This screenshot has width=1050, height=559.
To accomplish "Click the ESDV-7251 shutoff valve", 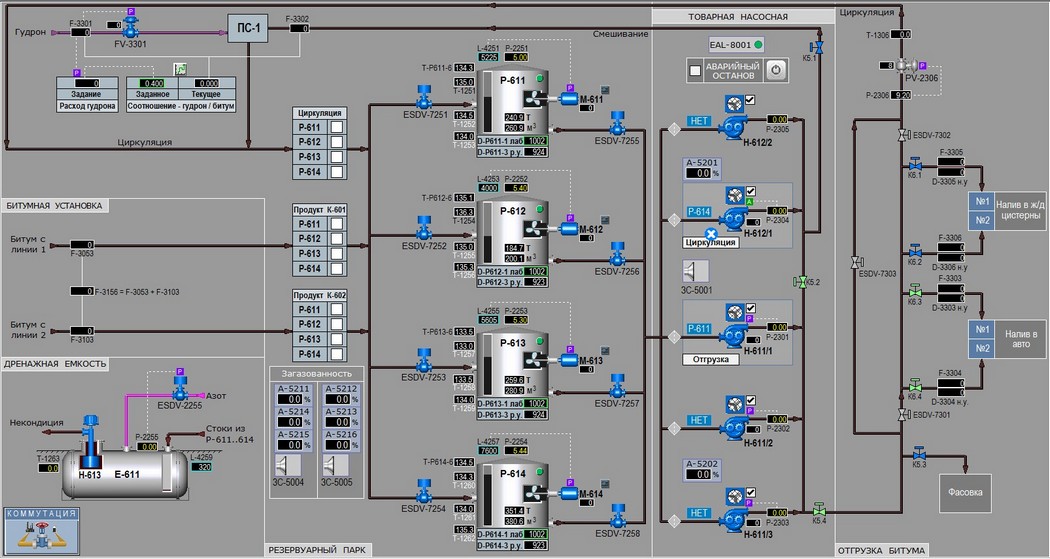I will pyautogui.click(x=423, y=98).
